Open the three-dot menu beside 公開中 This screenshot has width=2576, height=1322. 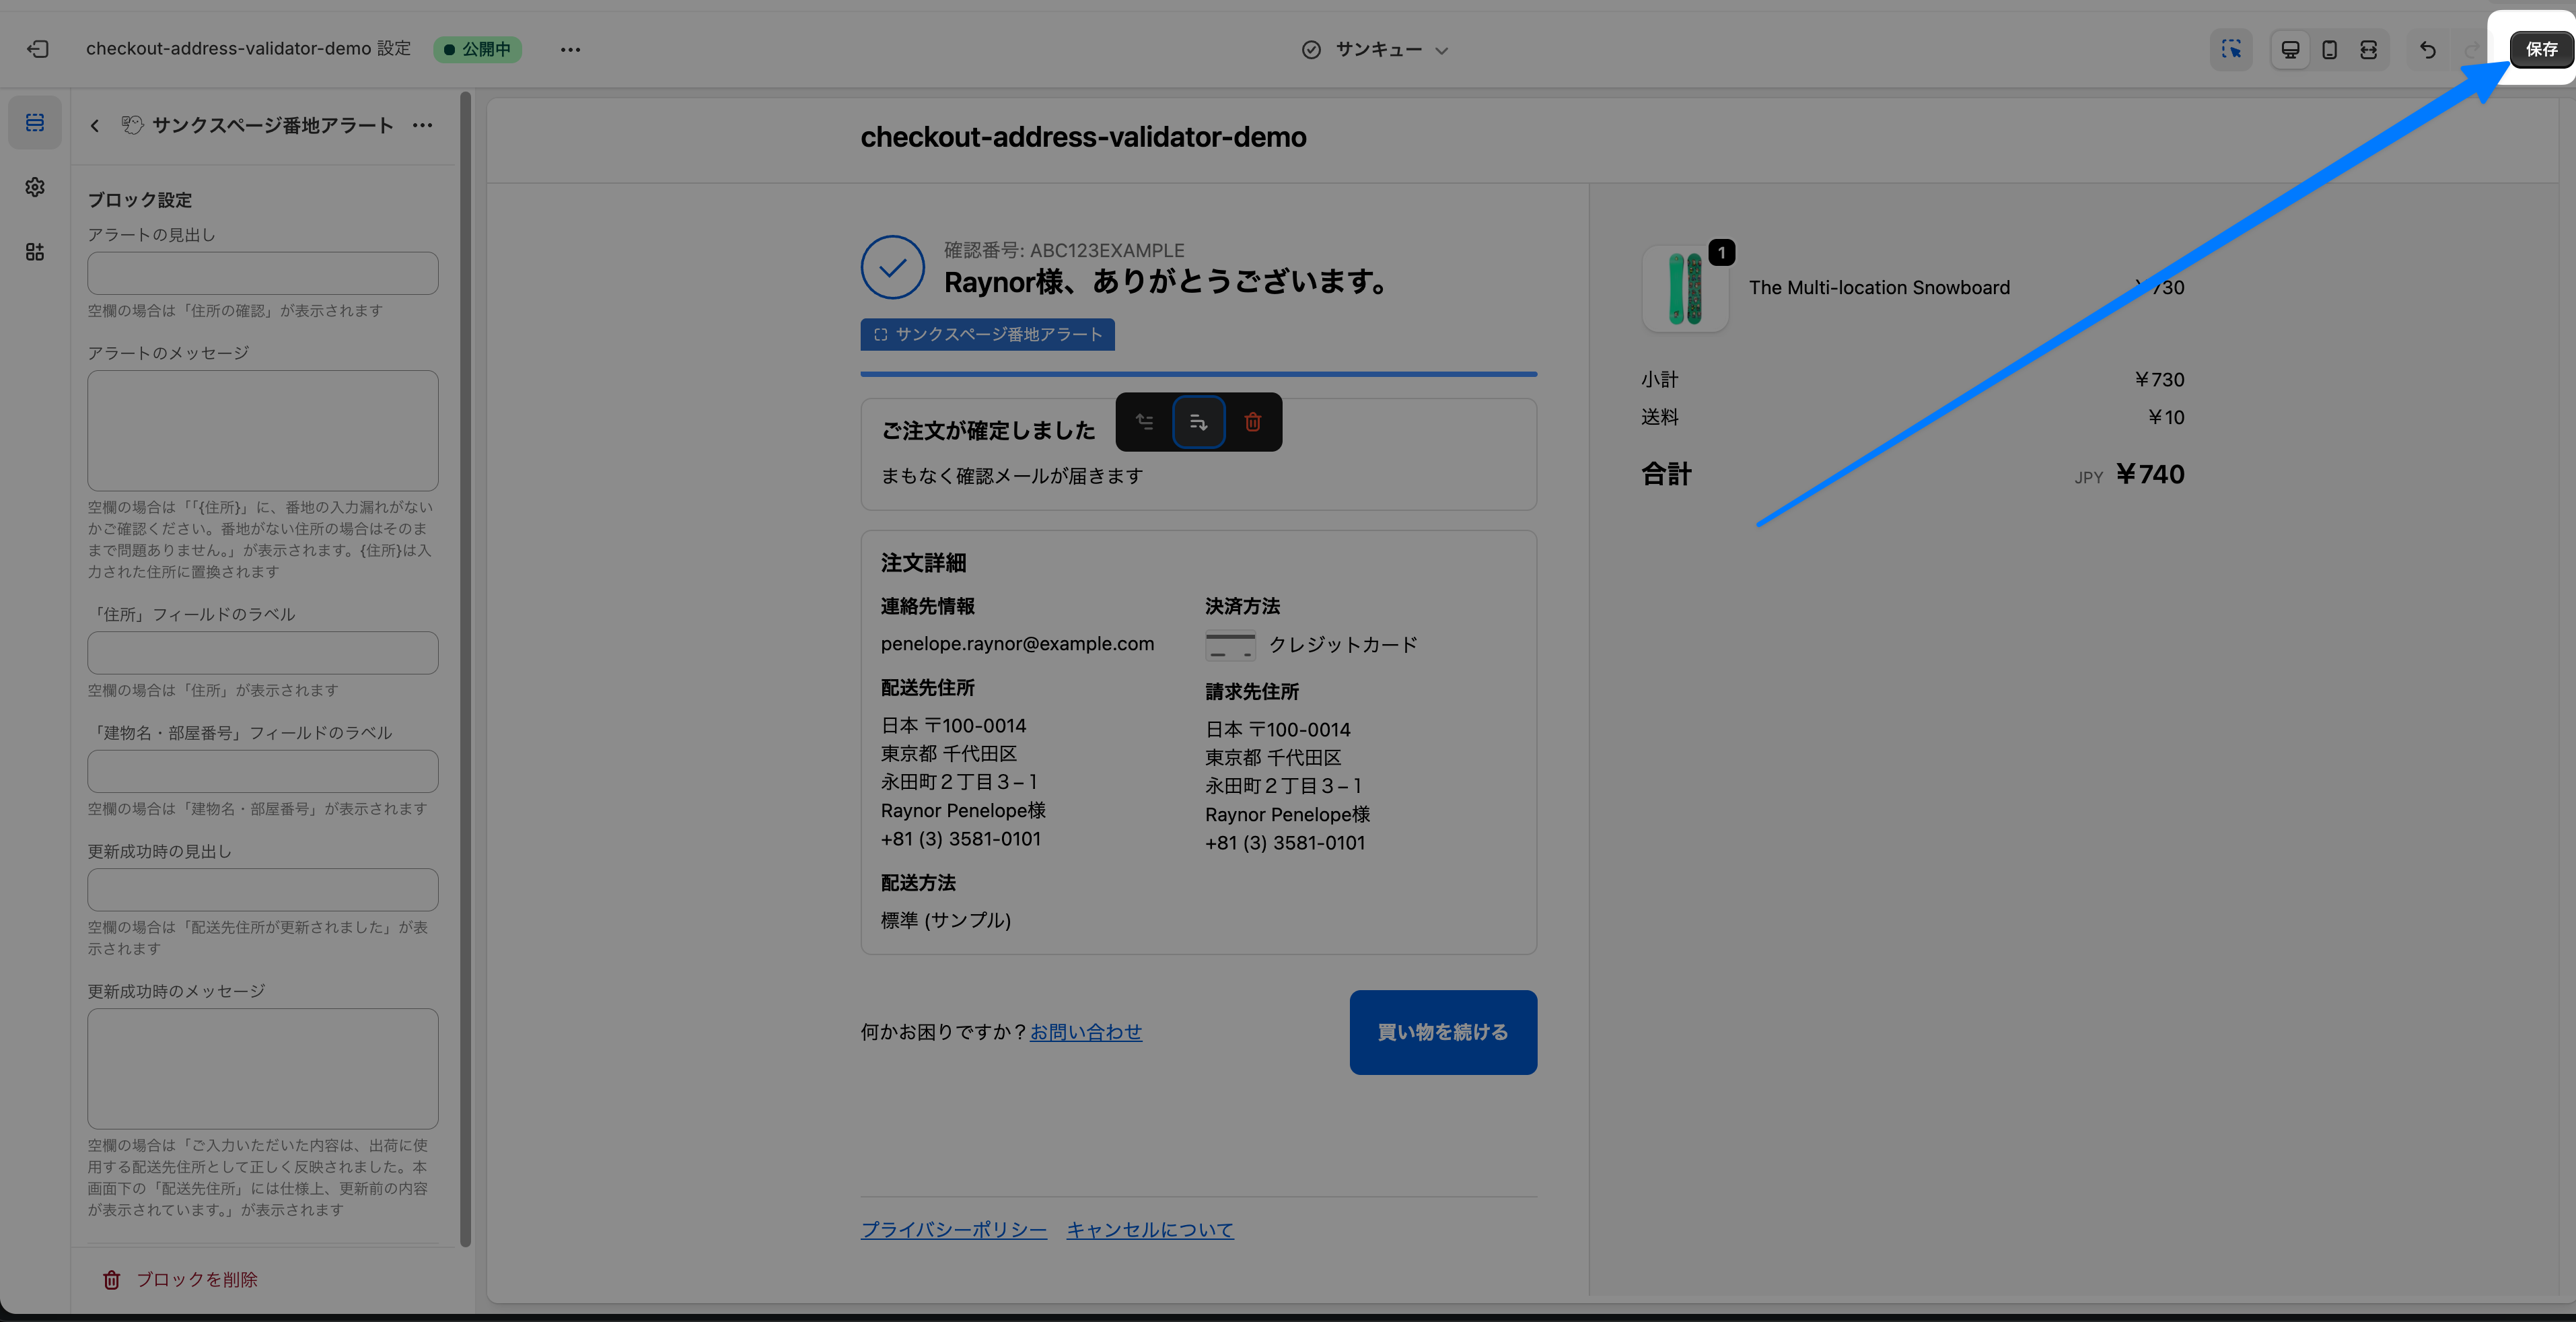coord(570,49)
